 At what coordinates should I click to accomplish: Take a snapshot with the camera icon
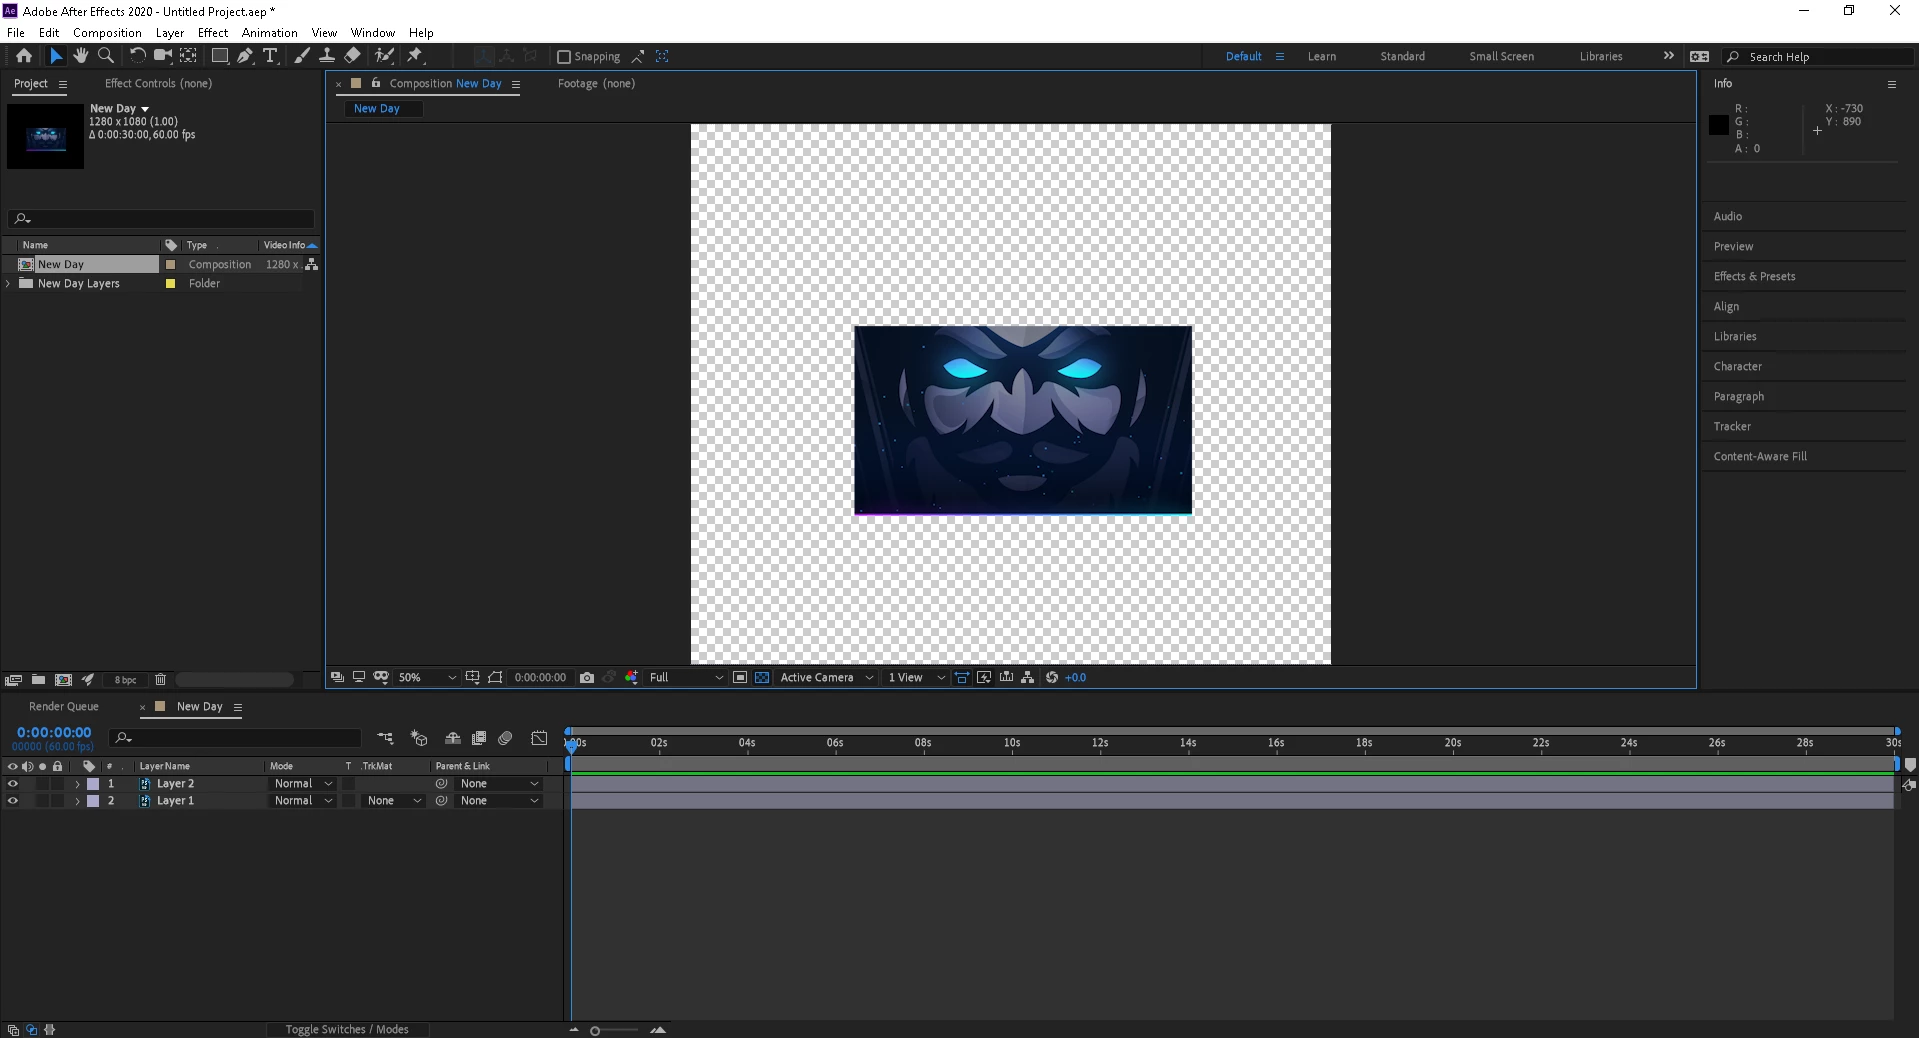[587, 677]
